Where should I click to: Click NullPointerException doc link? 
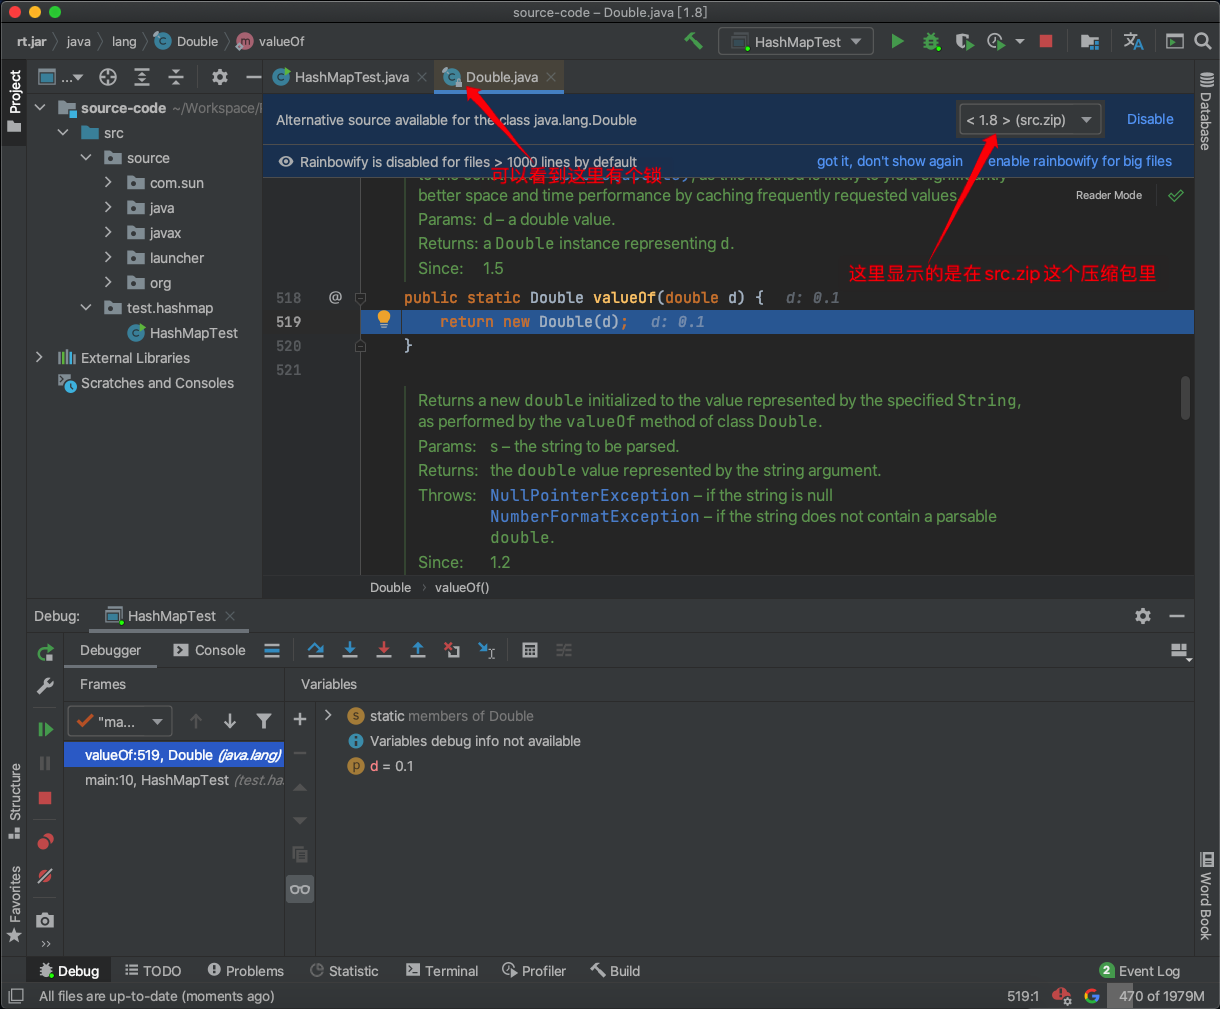tap(590, 496)
